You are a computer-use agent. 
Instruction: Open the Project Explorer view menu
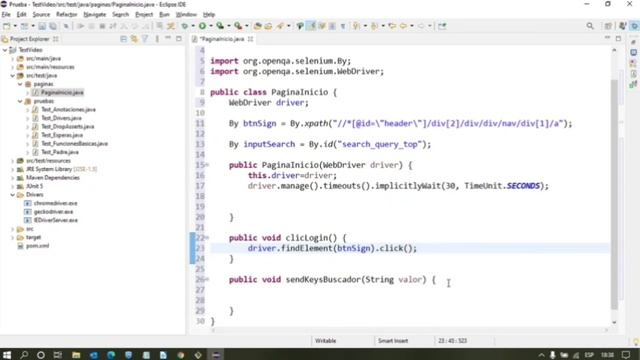(x=157, y=39)
